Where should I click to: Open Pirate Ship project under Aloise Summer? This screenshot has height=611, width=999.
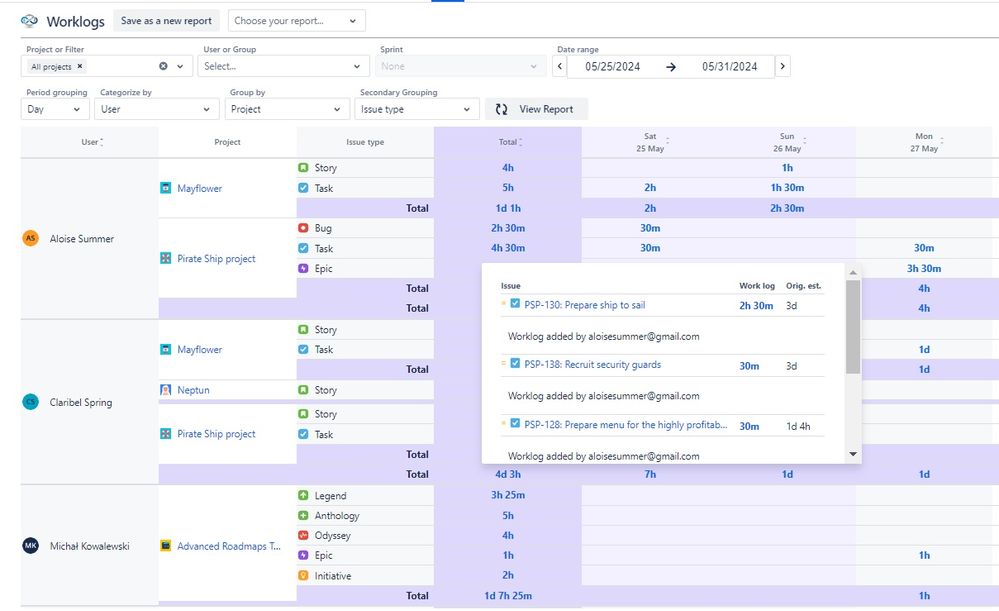[216, 258]
